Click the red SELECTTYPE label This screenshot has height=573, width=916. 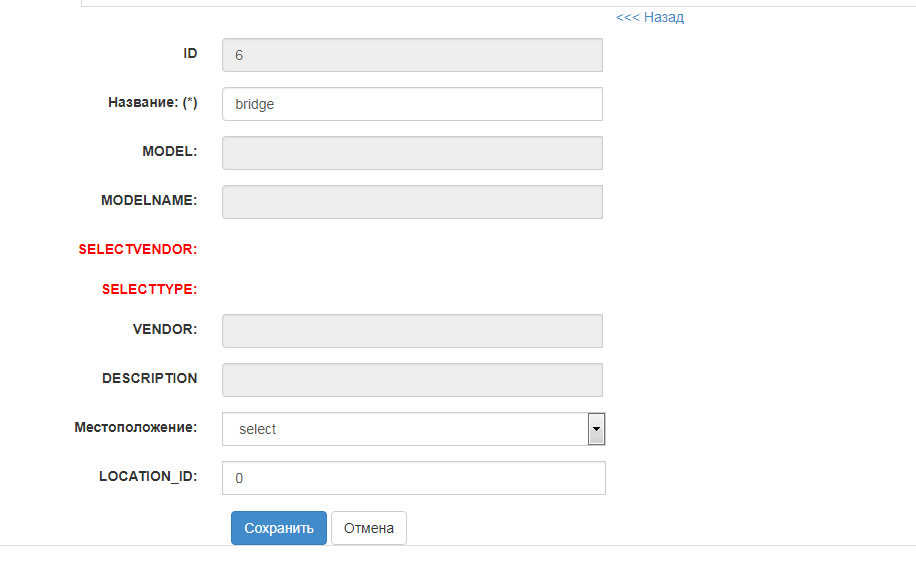tap(149, 289)
